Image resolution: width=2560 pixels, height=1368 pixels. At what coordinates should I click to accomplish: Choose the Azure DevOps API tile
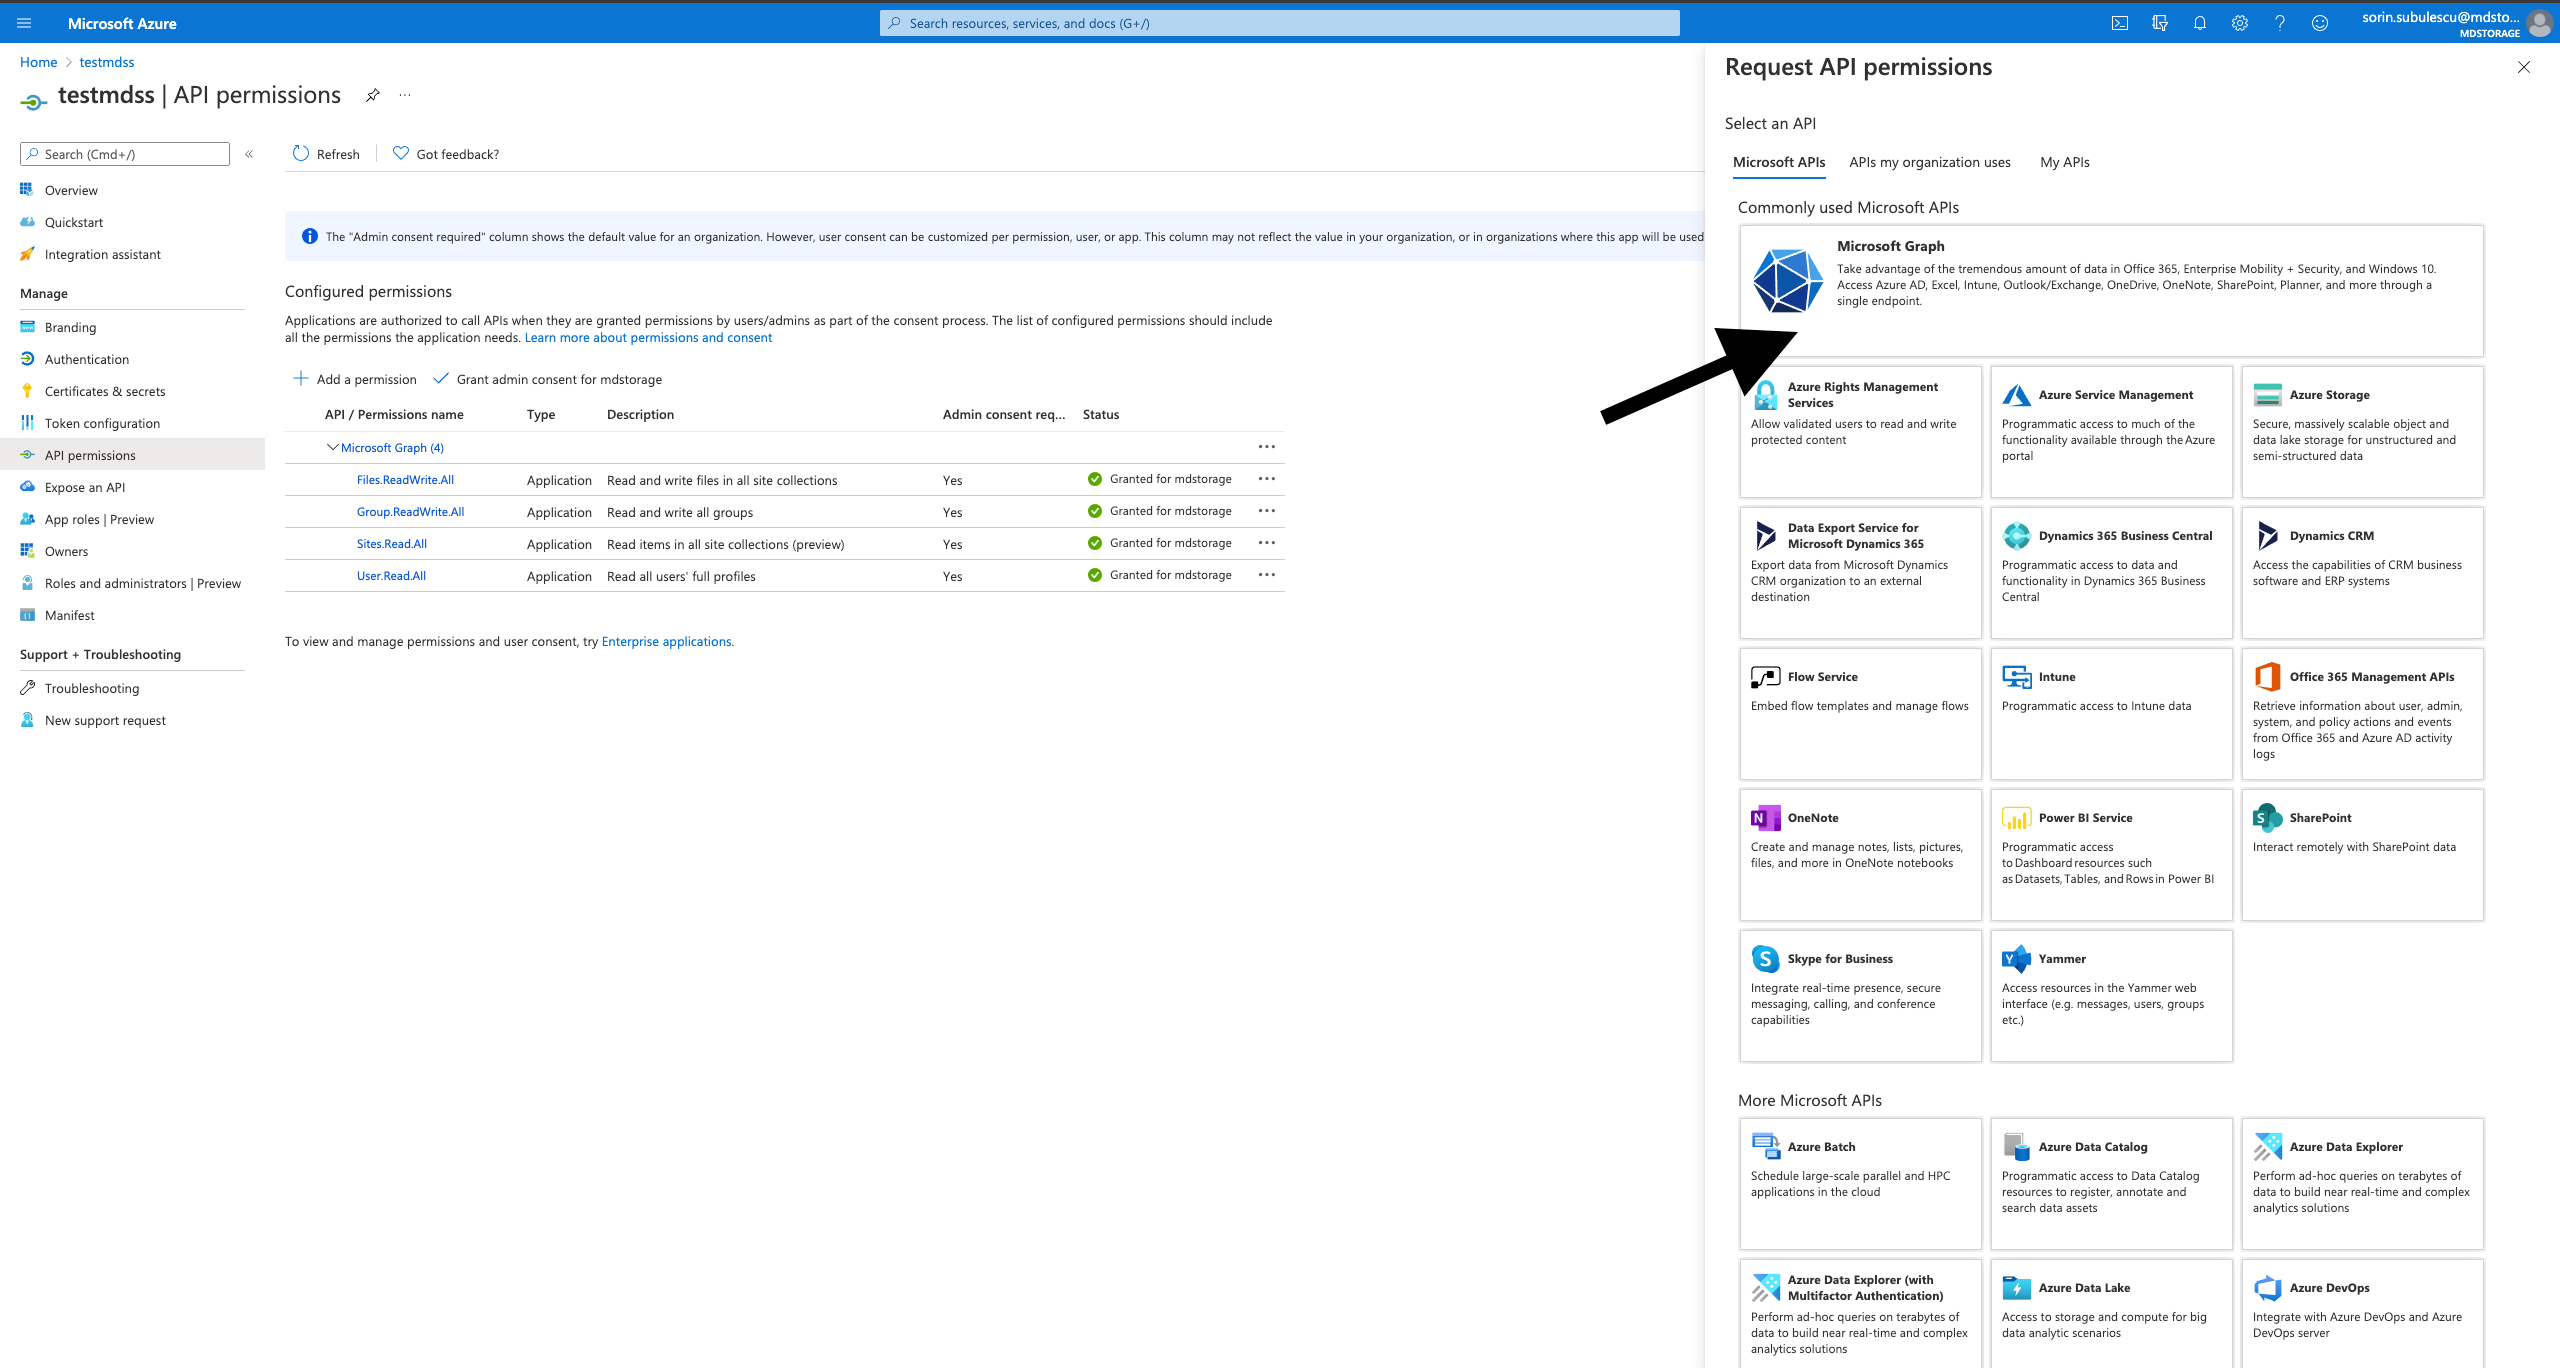click(x=2362, y=1314)
